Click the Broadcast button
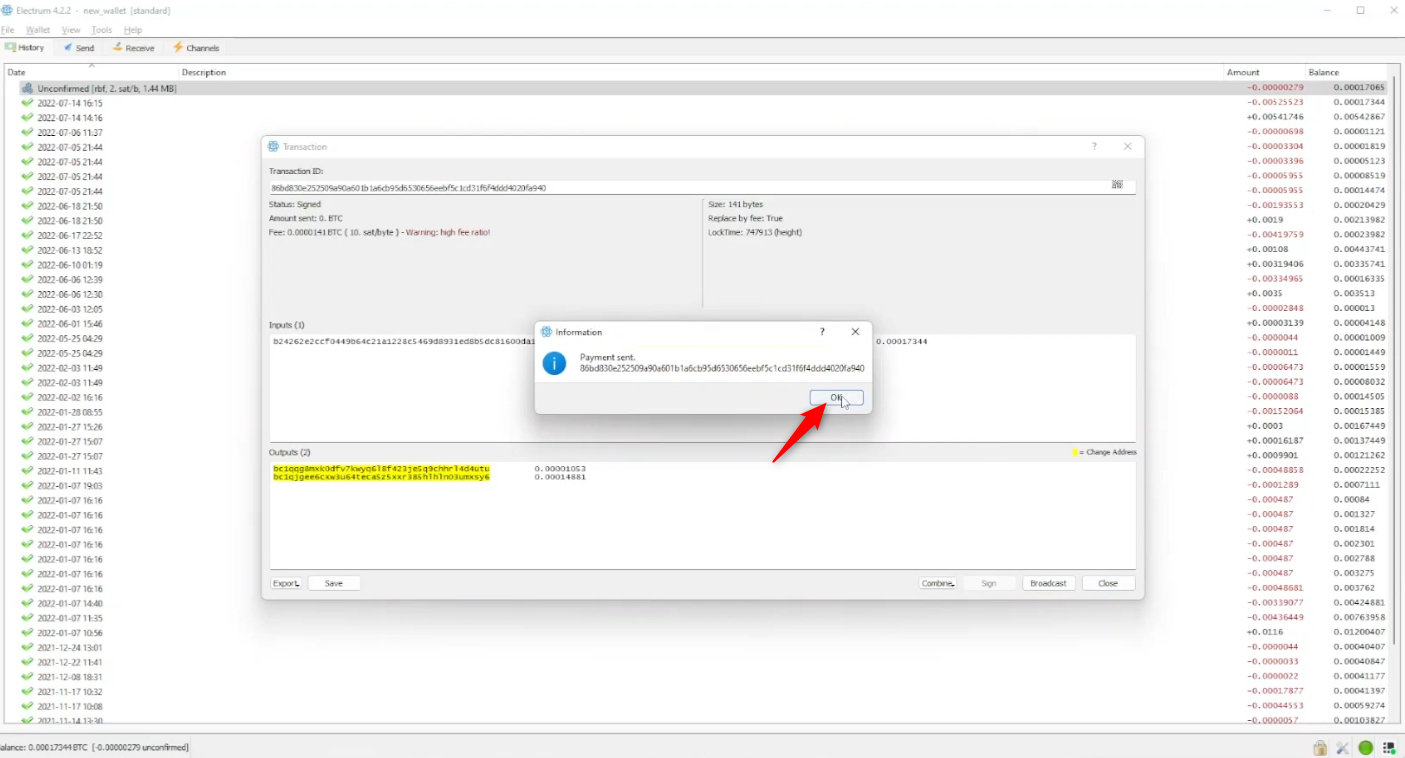 pyautogui.click(x=1048, y=583)
